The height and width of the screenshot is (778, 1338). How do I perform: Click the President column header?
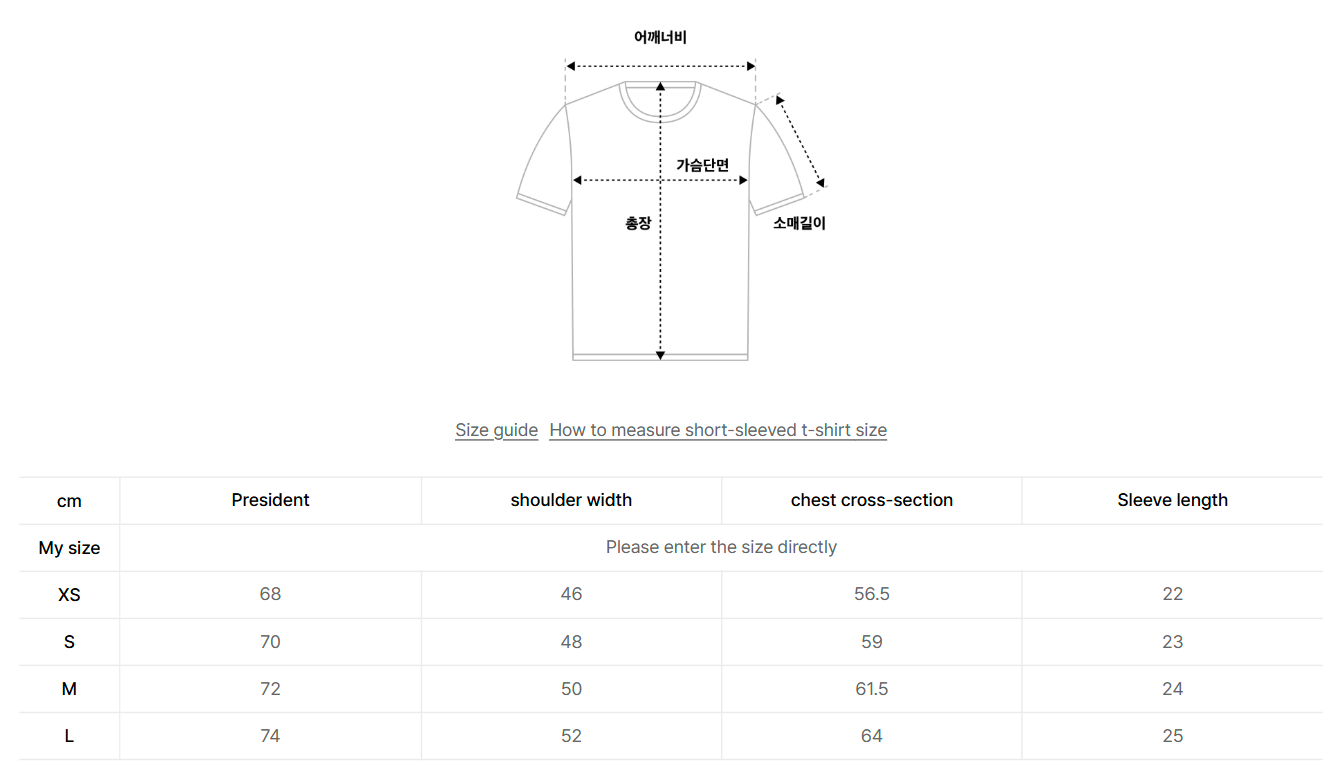click(x=270, y=500)
